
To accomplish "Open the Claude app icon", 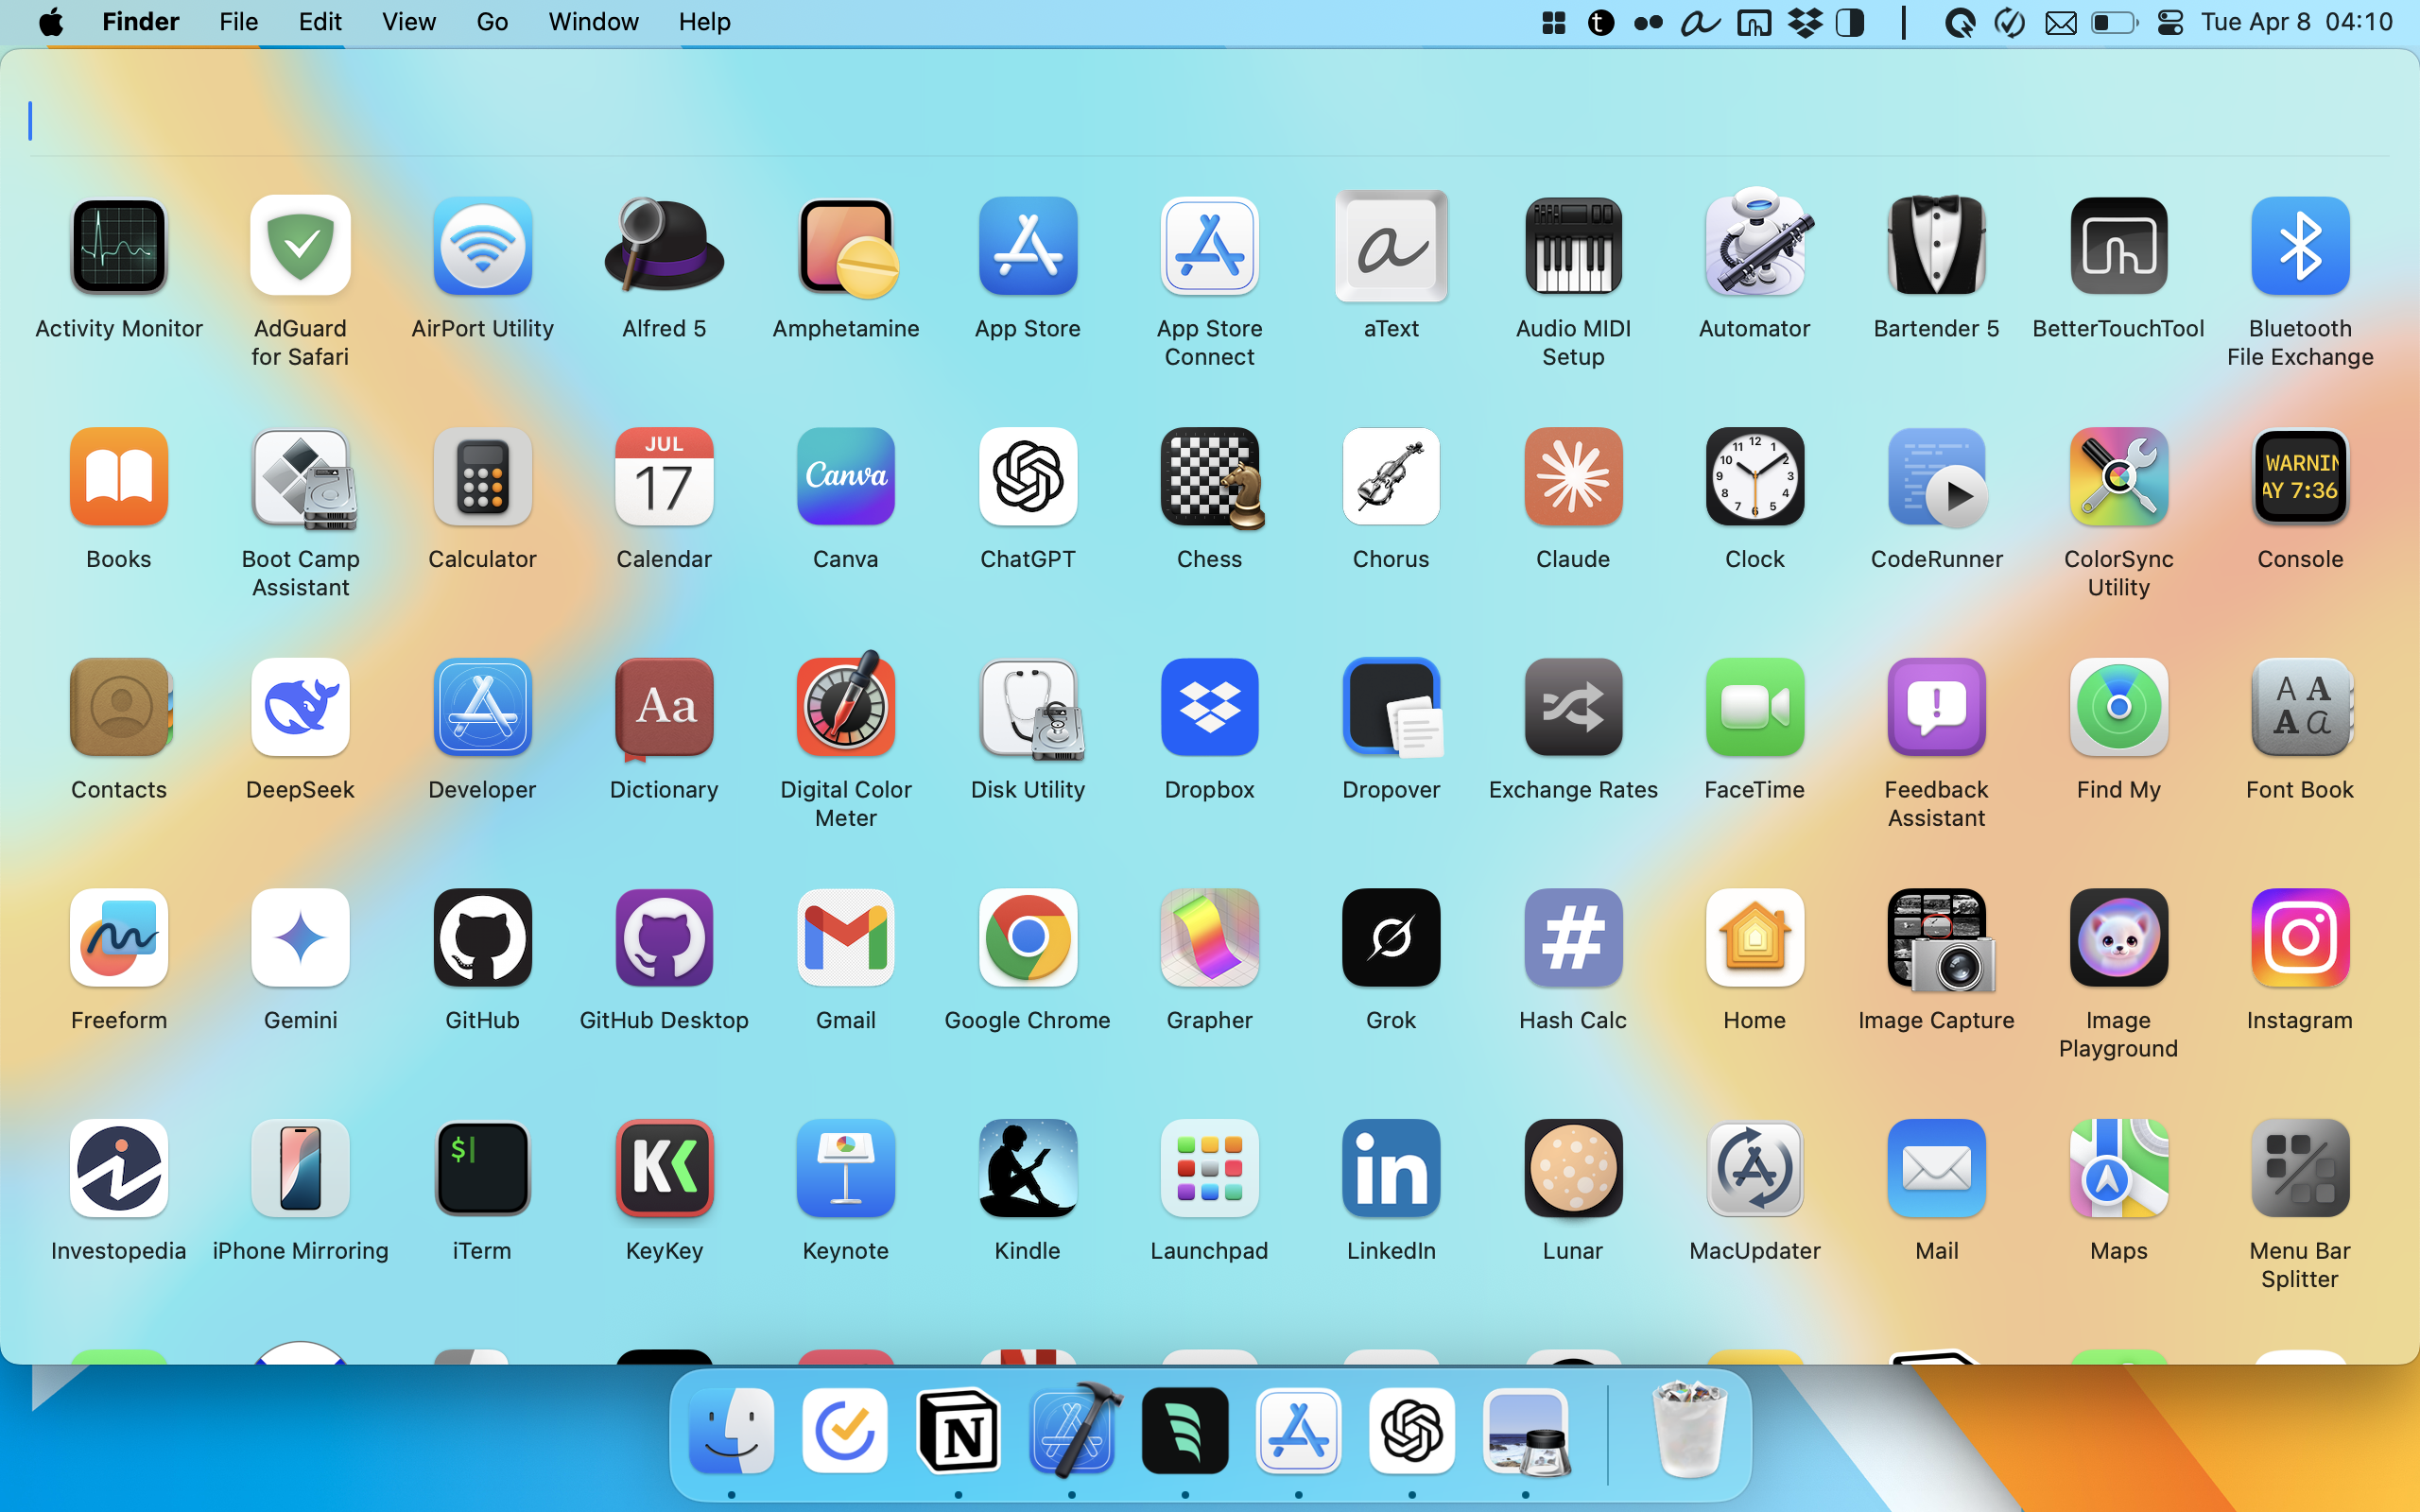I will [1572, 477].
